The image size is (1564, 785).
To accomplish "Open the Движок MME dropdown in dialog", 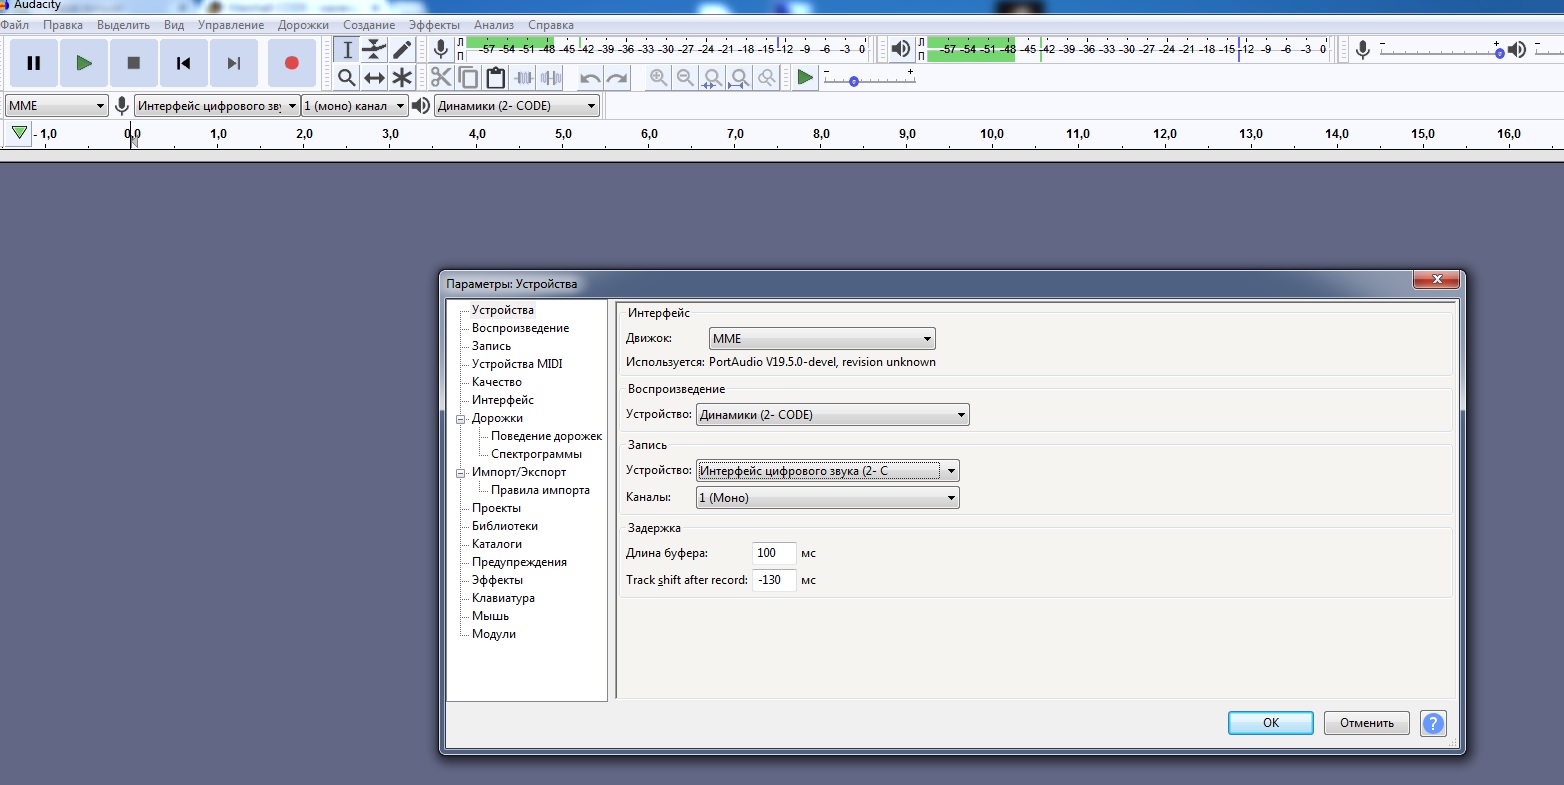I will pos(822,339).
